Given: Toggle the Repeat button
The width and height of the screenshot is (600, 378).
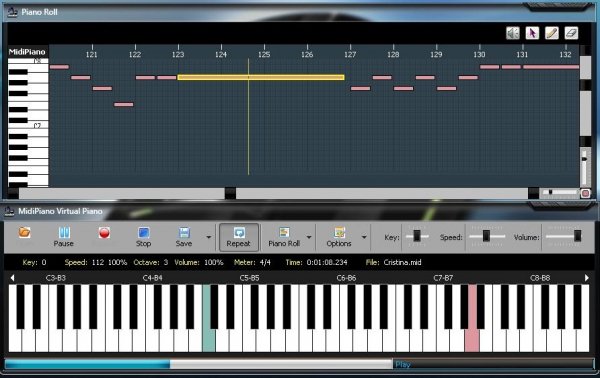Looking at the screenshot, I should coord(239,237).
